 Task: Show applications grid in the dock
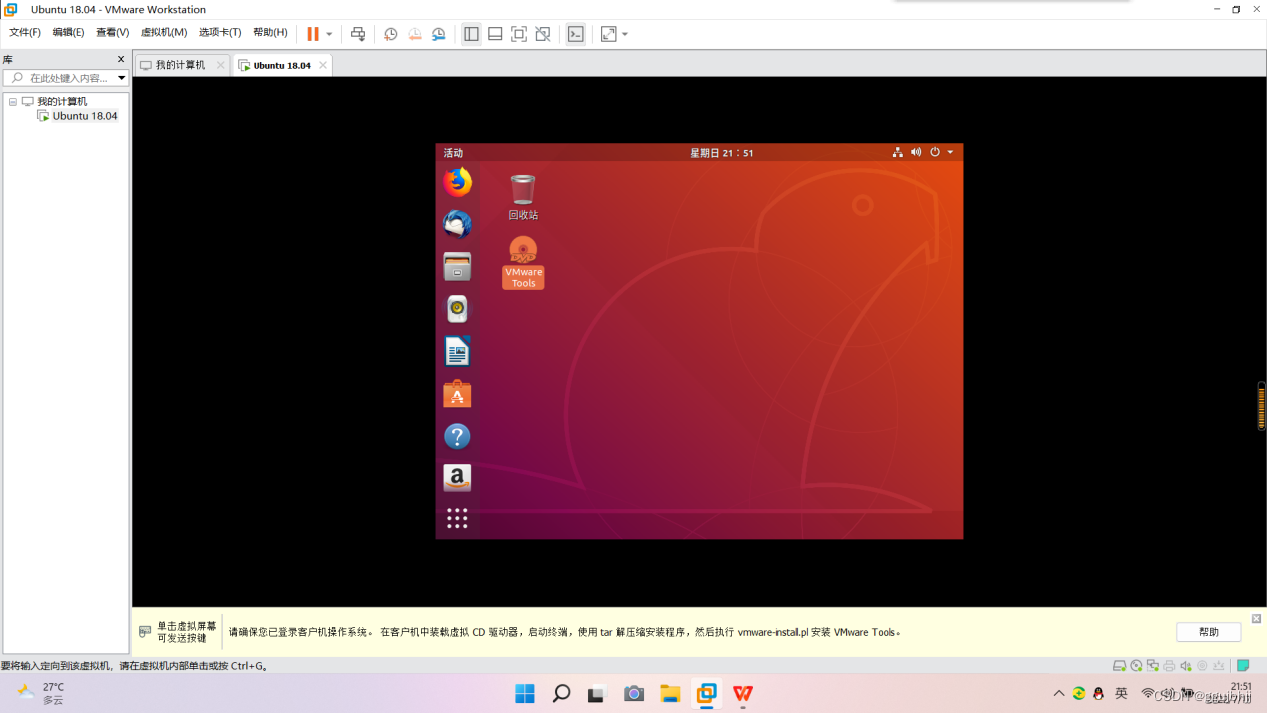pos(457,518)
